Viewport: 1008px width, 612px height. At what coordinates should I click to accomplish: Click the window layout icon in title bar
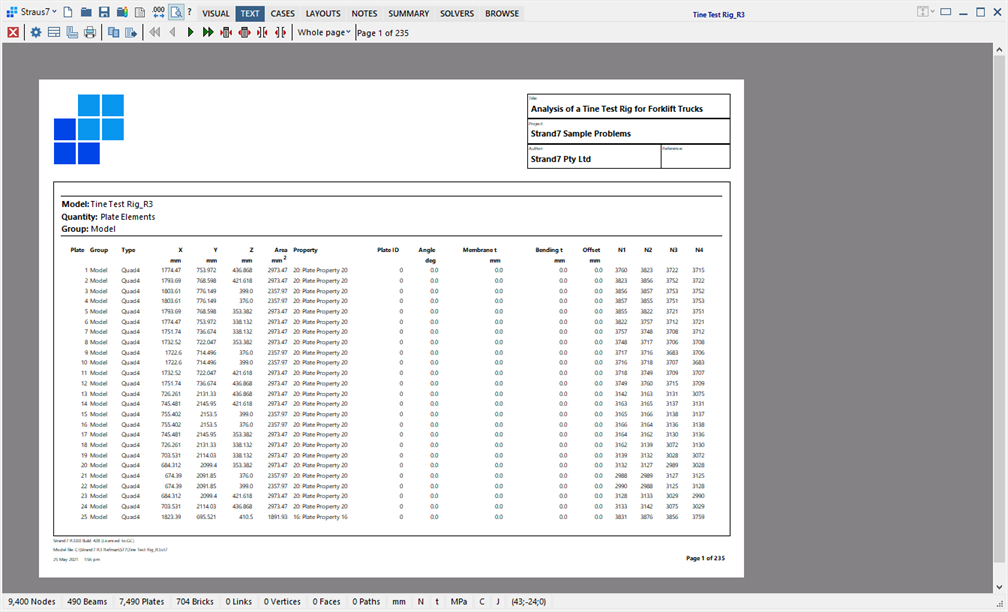tap(922, 12)
